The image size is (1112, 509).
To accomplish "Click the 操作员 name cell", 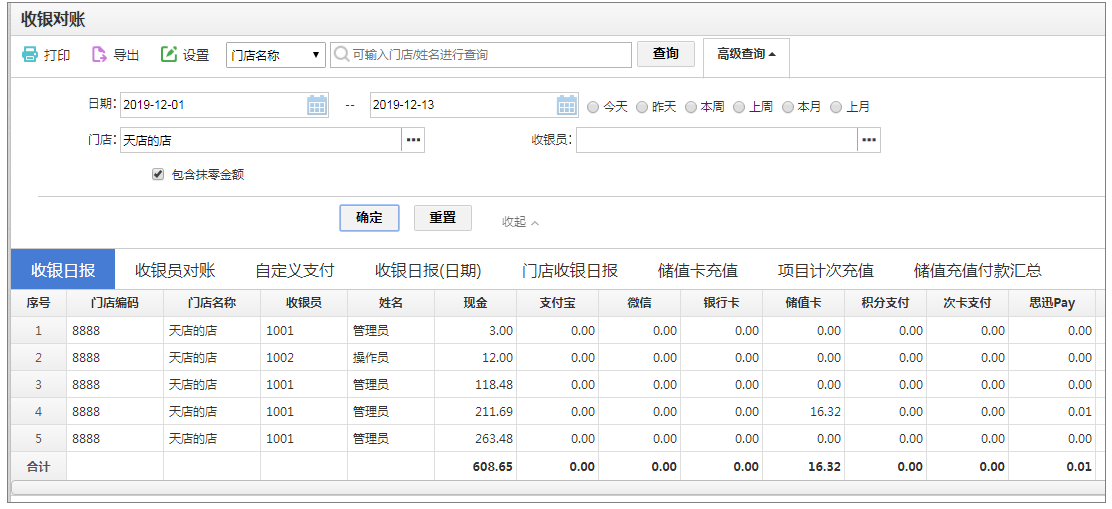I will pos(391,357).
